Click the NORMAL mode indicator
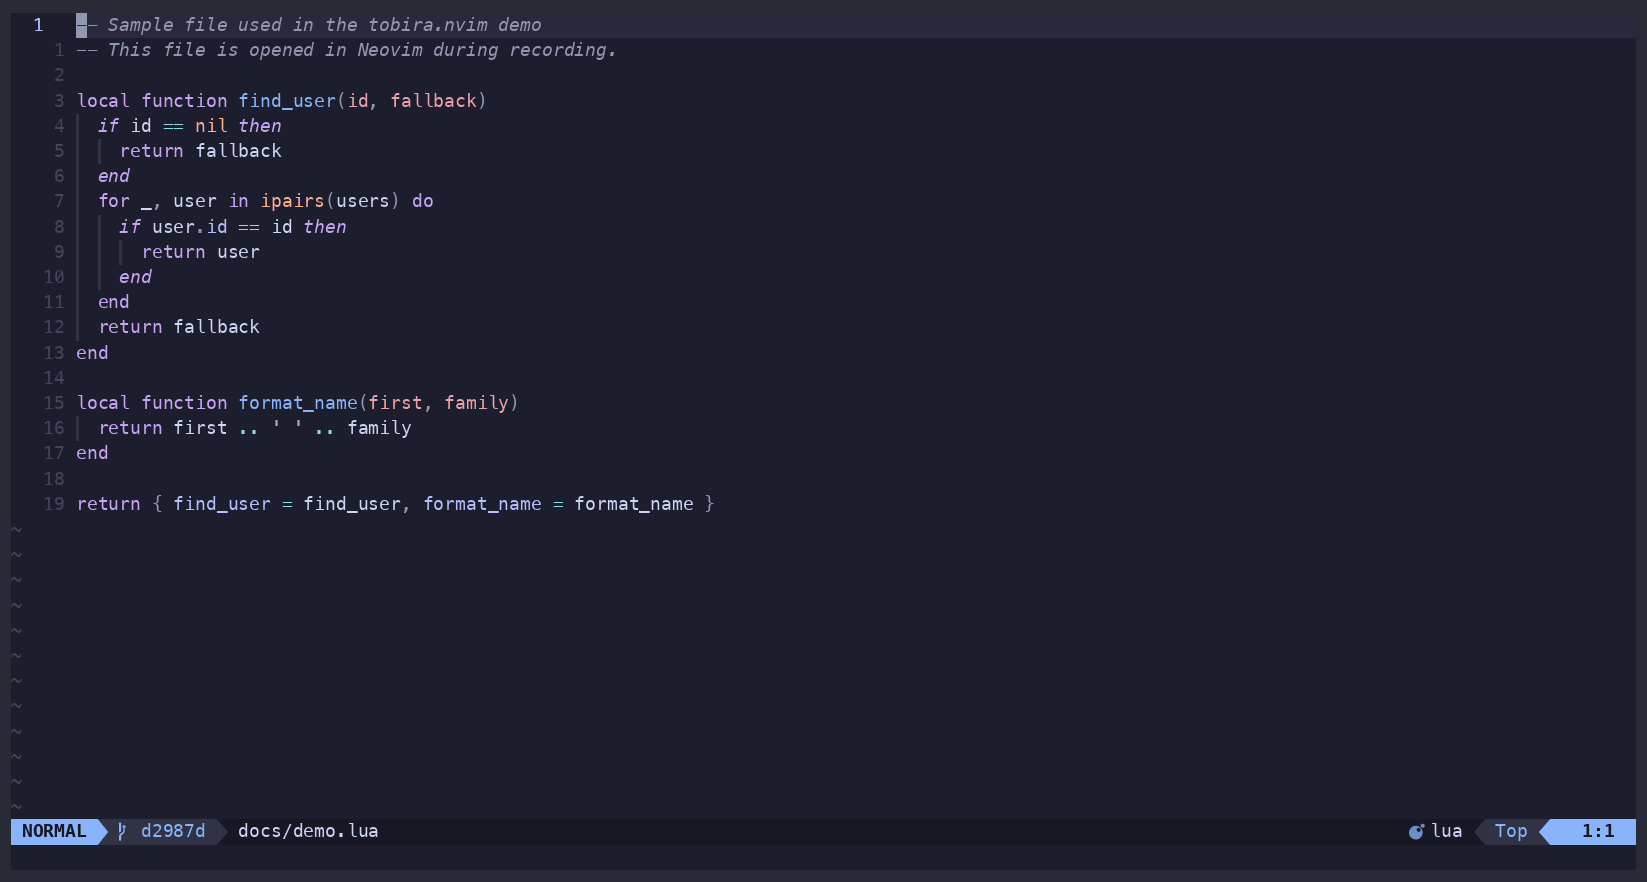The height and width of the screenshot is (882, 1647). pos(54,831)
